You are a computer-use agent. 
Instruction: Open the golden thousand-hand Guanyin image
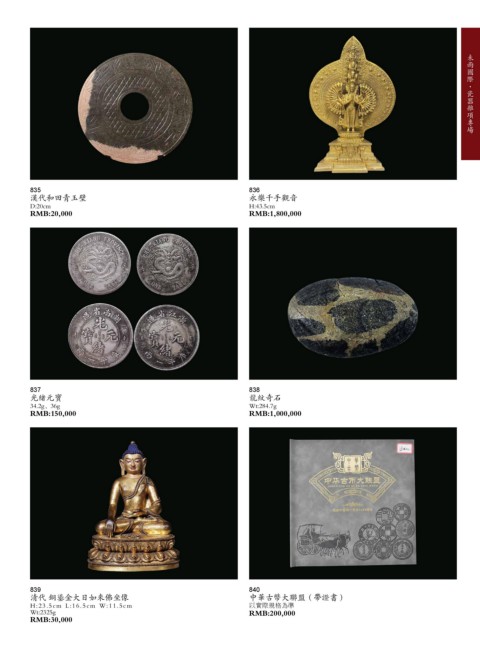pyautogui.click(x=353, y=104)
